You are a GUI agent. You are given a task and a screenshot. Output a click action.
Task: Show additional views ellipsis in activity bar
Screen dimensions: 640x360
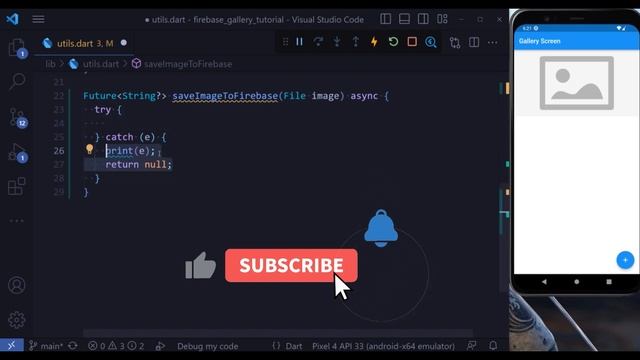click(x=17, y=221)
